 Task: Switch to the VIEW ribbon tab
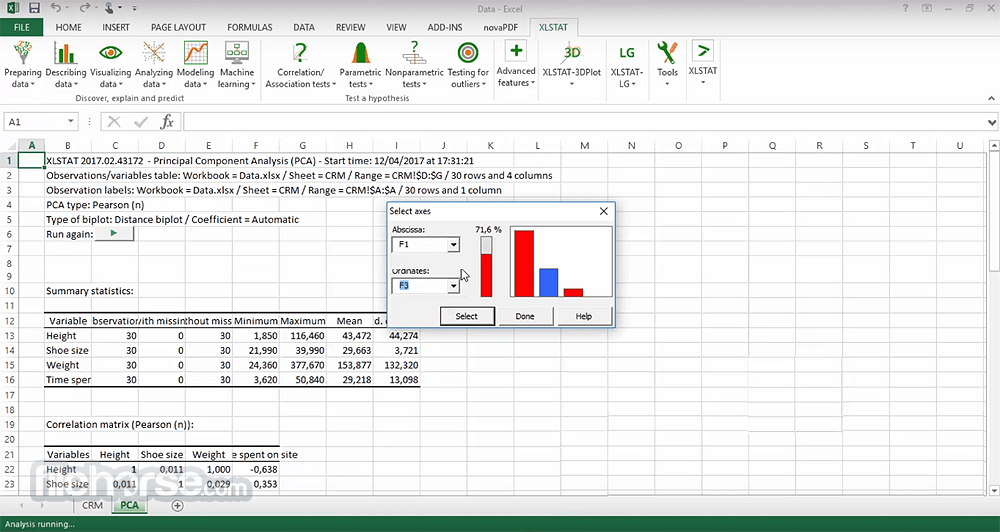(x=396, y=27)
